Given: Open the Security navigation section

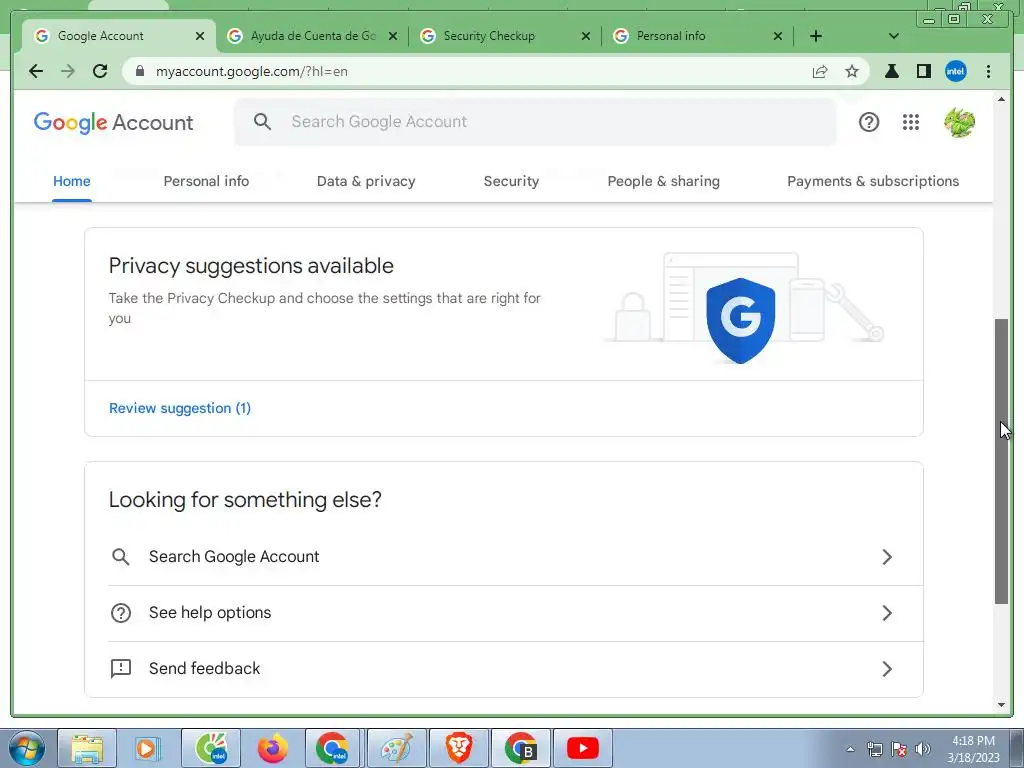Looking at the screenshot, I should point(511,182).
